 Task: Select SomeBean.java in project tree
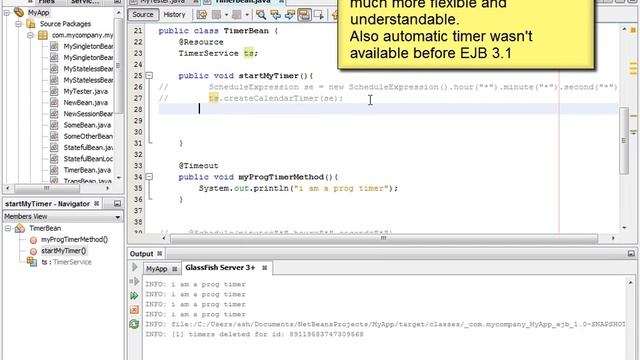(x=87, y=125)
